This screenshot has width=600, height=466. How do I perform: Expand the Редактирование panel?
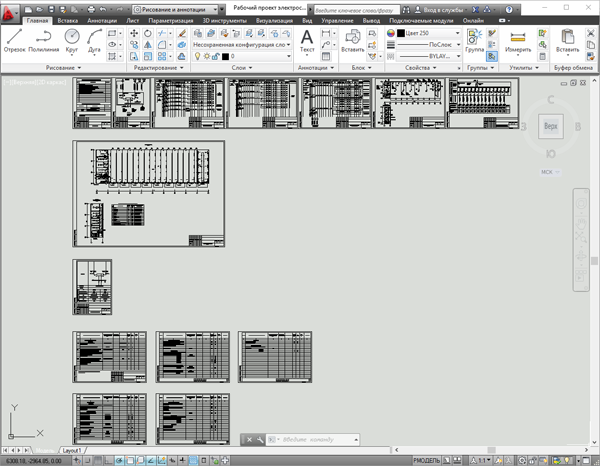tap(159, 68)
